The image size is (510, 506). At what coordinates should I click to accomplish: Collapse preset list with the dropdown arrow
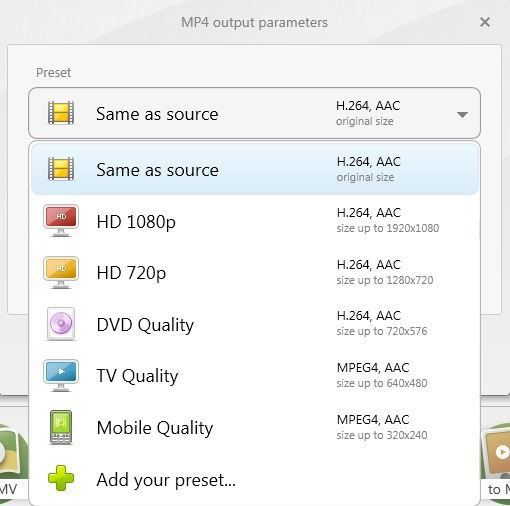462,115
